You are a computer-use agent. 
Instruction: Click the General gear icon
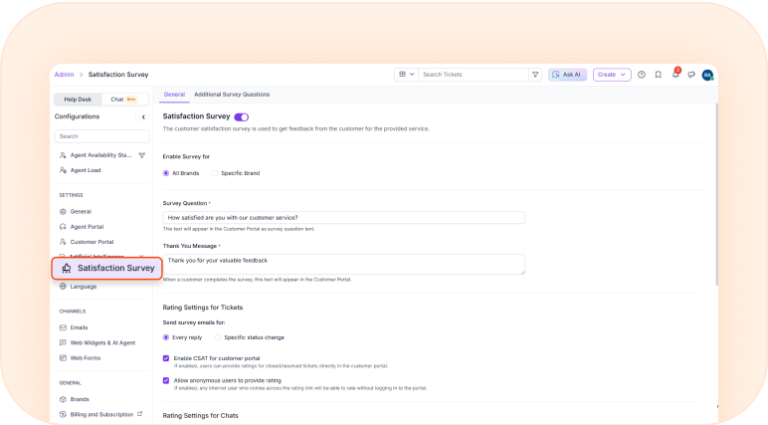(x=63, y=212)
